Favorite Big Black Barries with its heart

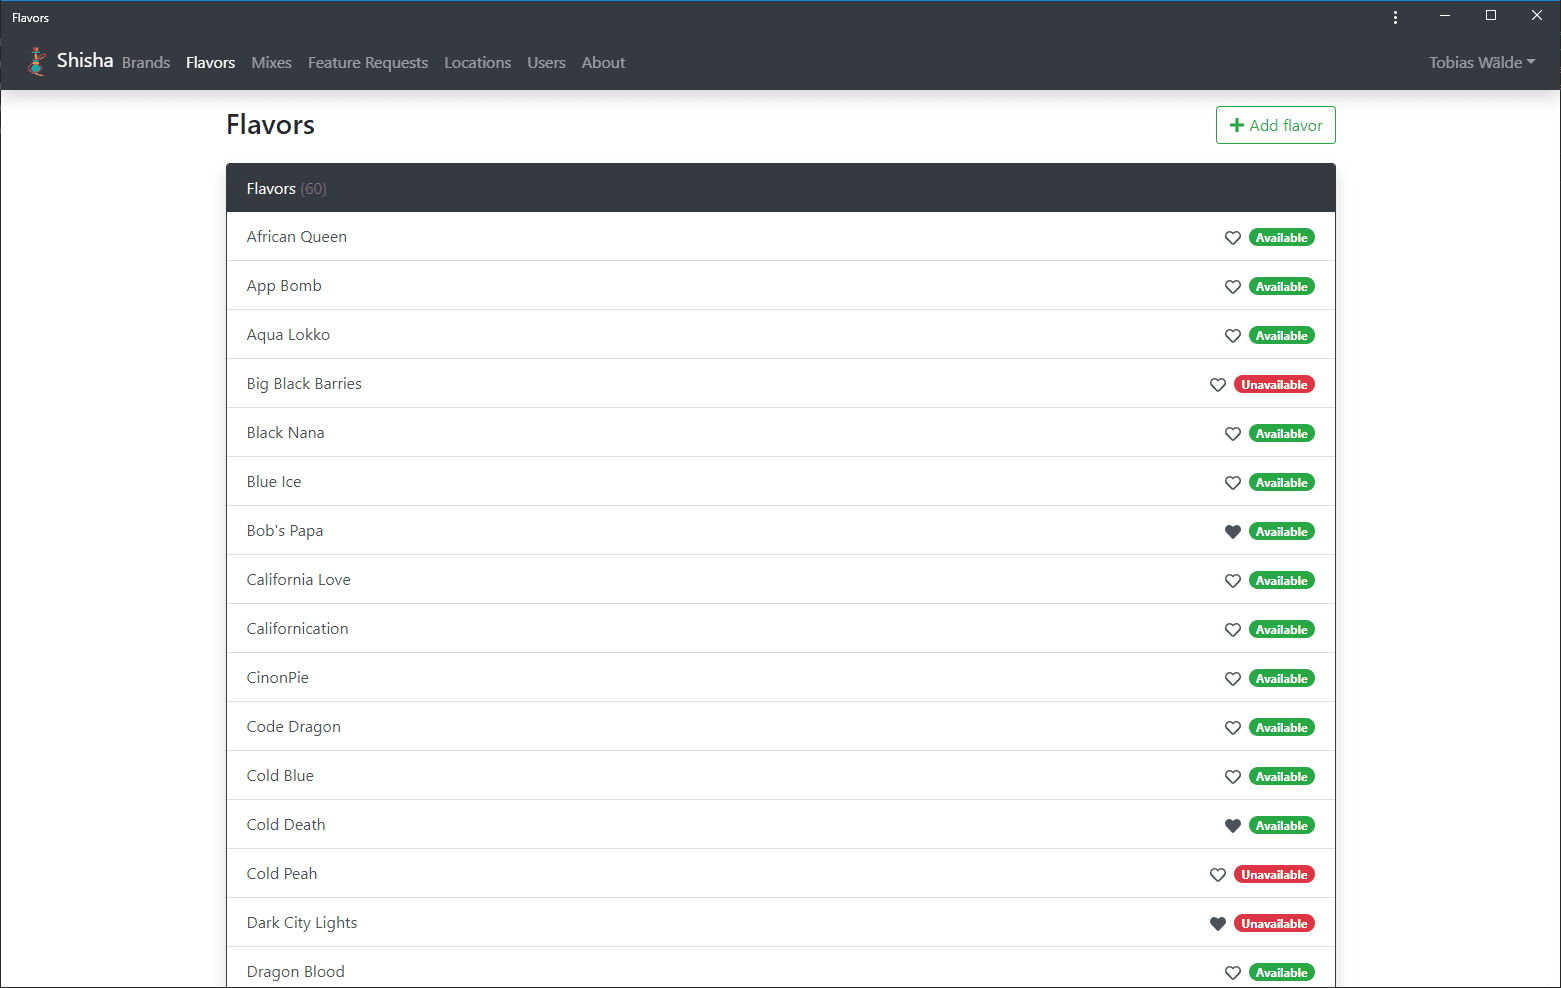pos(1218,385)
